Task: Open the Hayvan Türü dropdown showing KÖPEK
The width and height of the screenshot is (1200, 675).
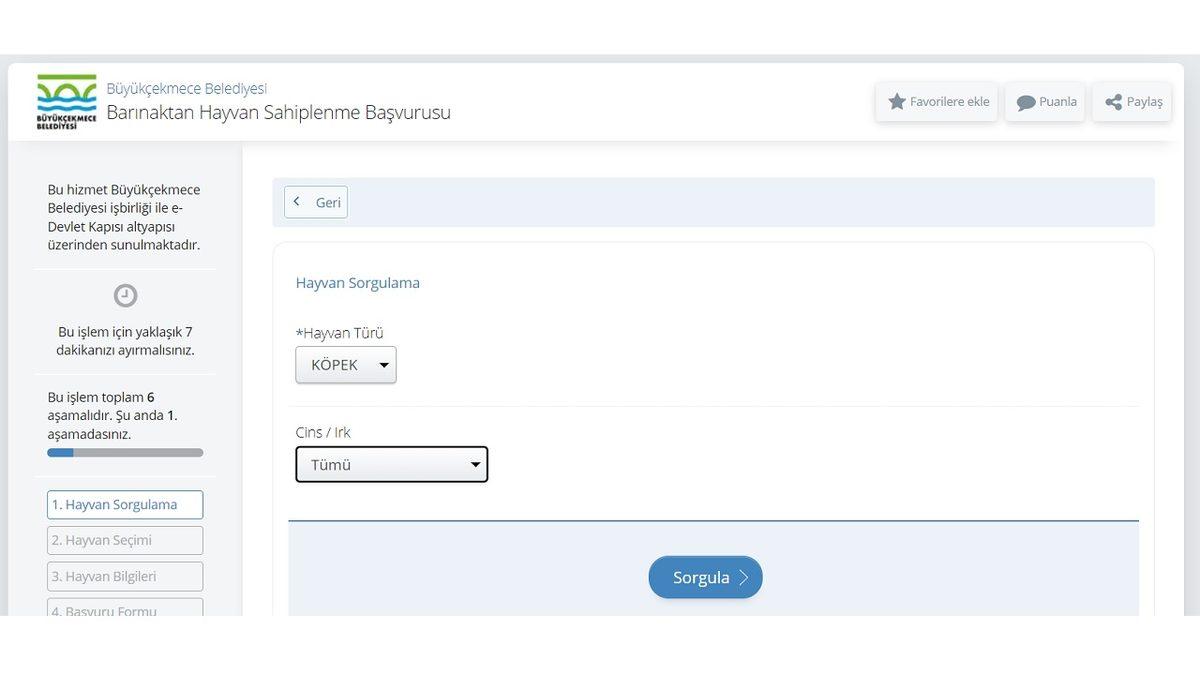Action: click(345, 364)
